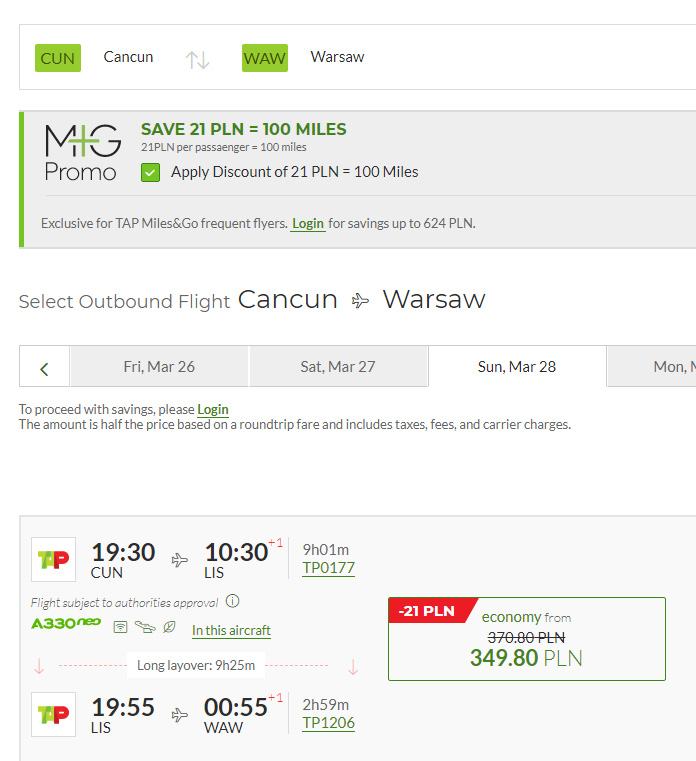
Task: Click the 2h59m flight duration text
Action: [326, 704]
